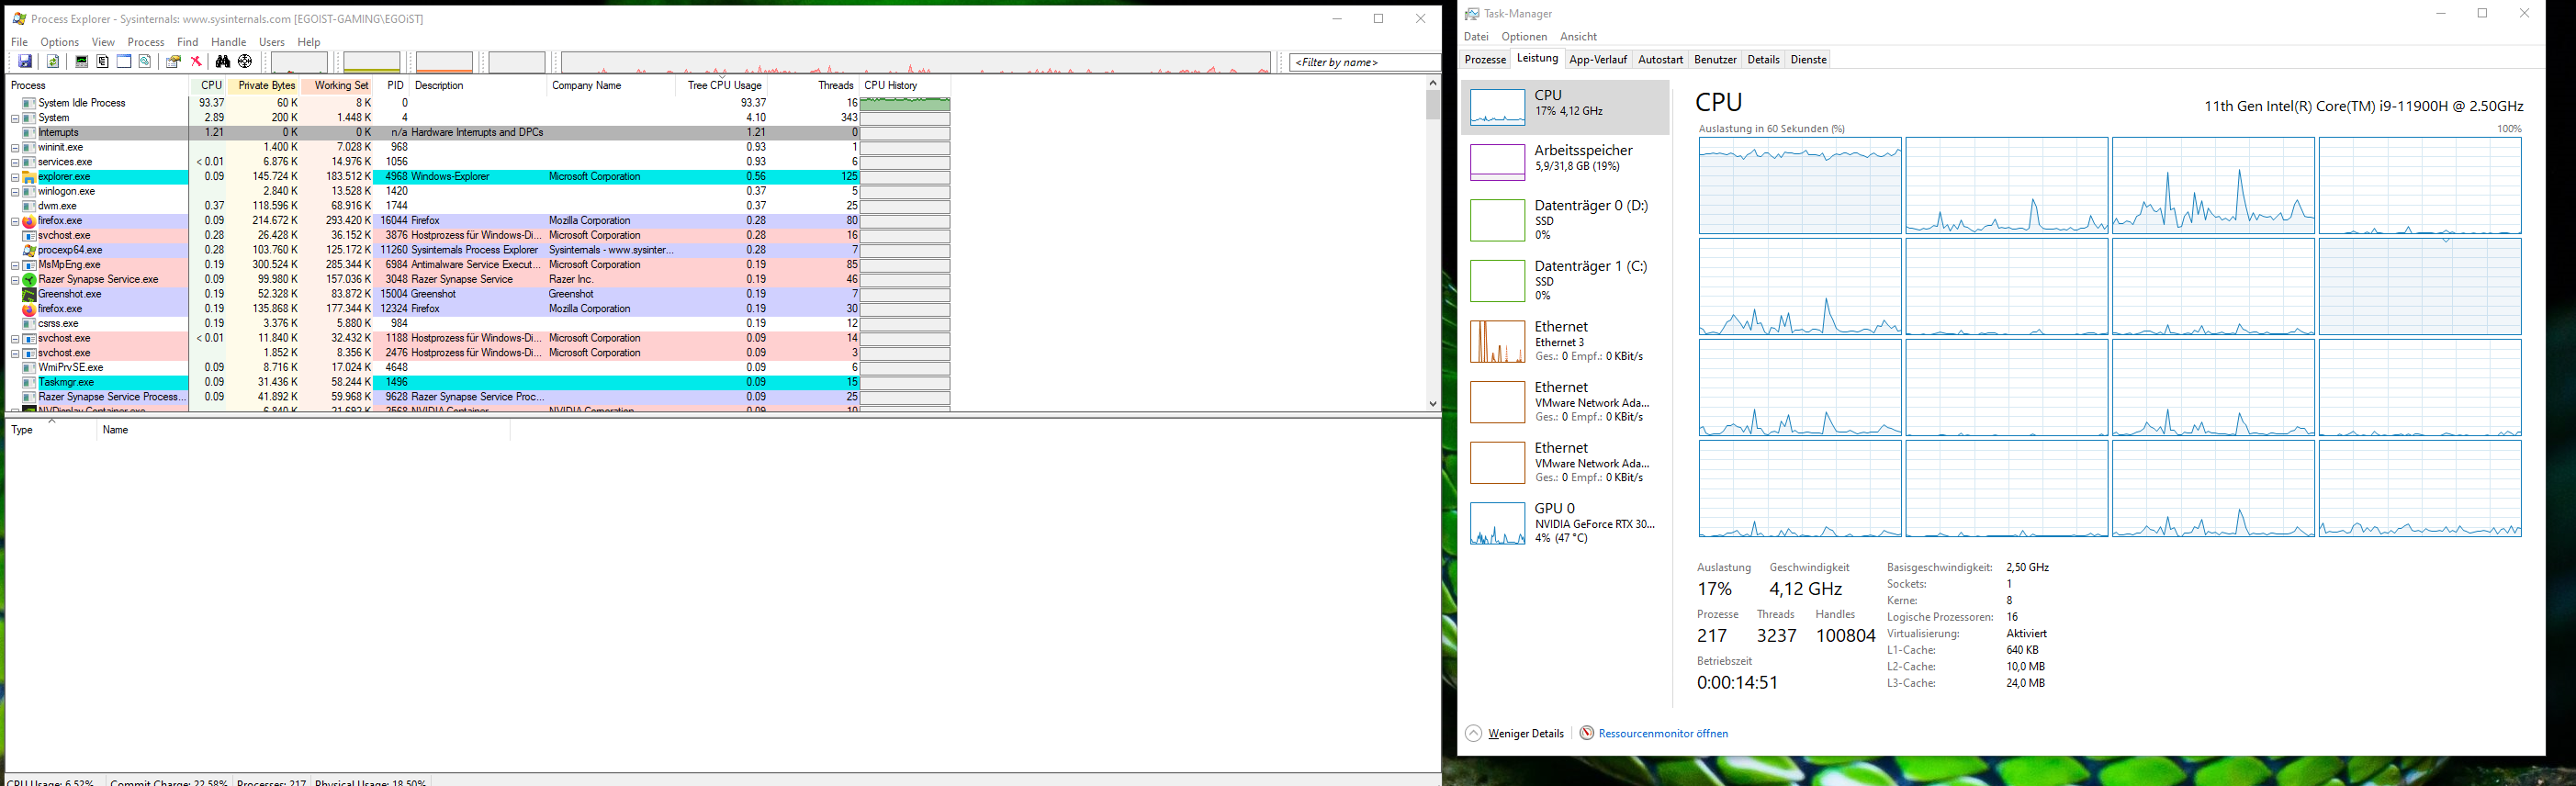
Task: Switch to the Autostart tab
Action: (x=1660, y=60)
